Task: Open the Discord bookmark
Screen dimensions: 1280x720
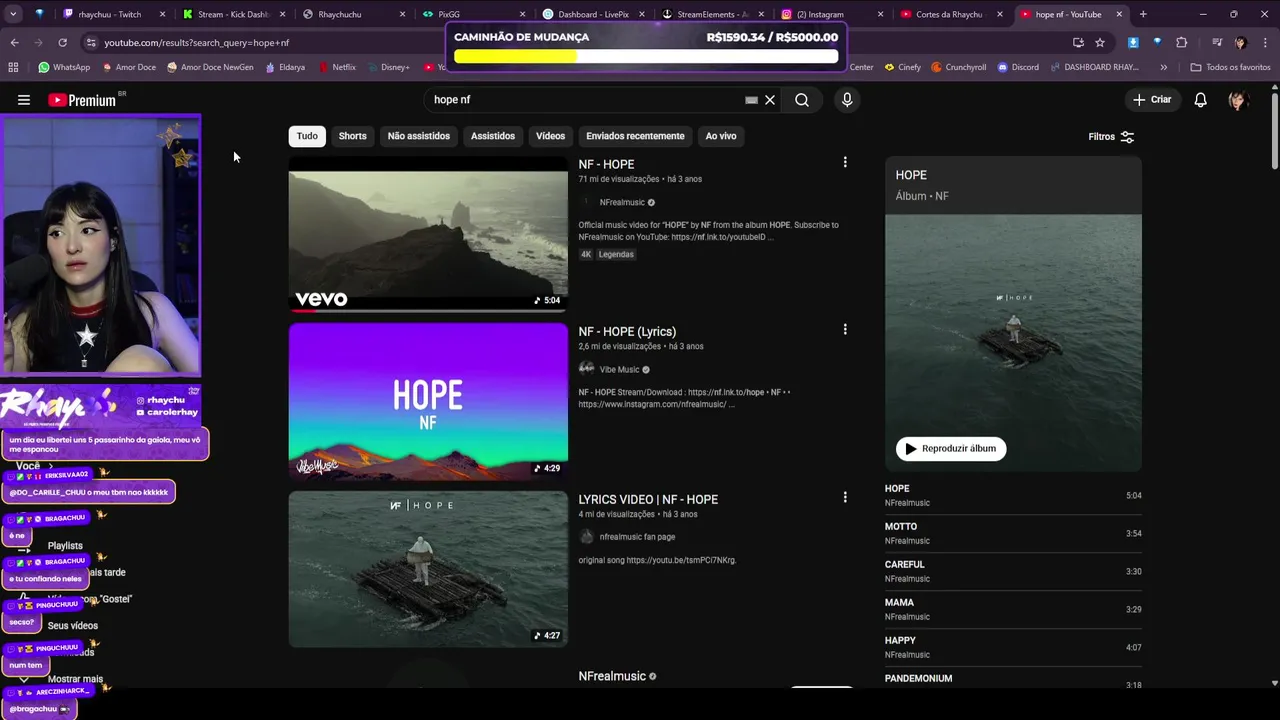Action: [x=1018, y=67]
